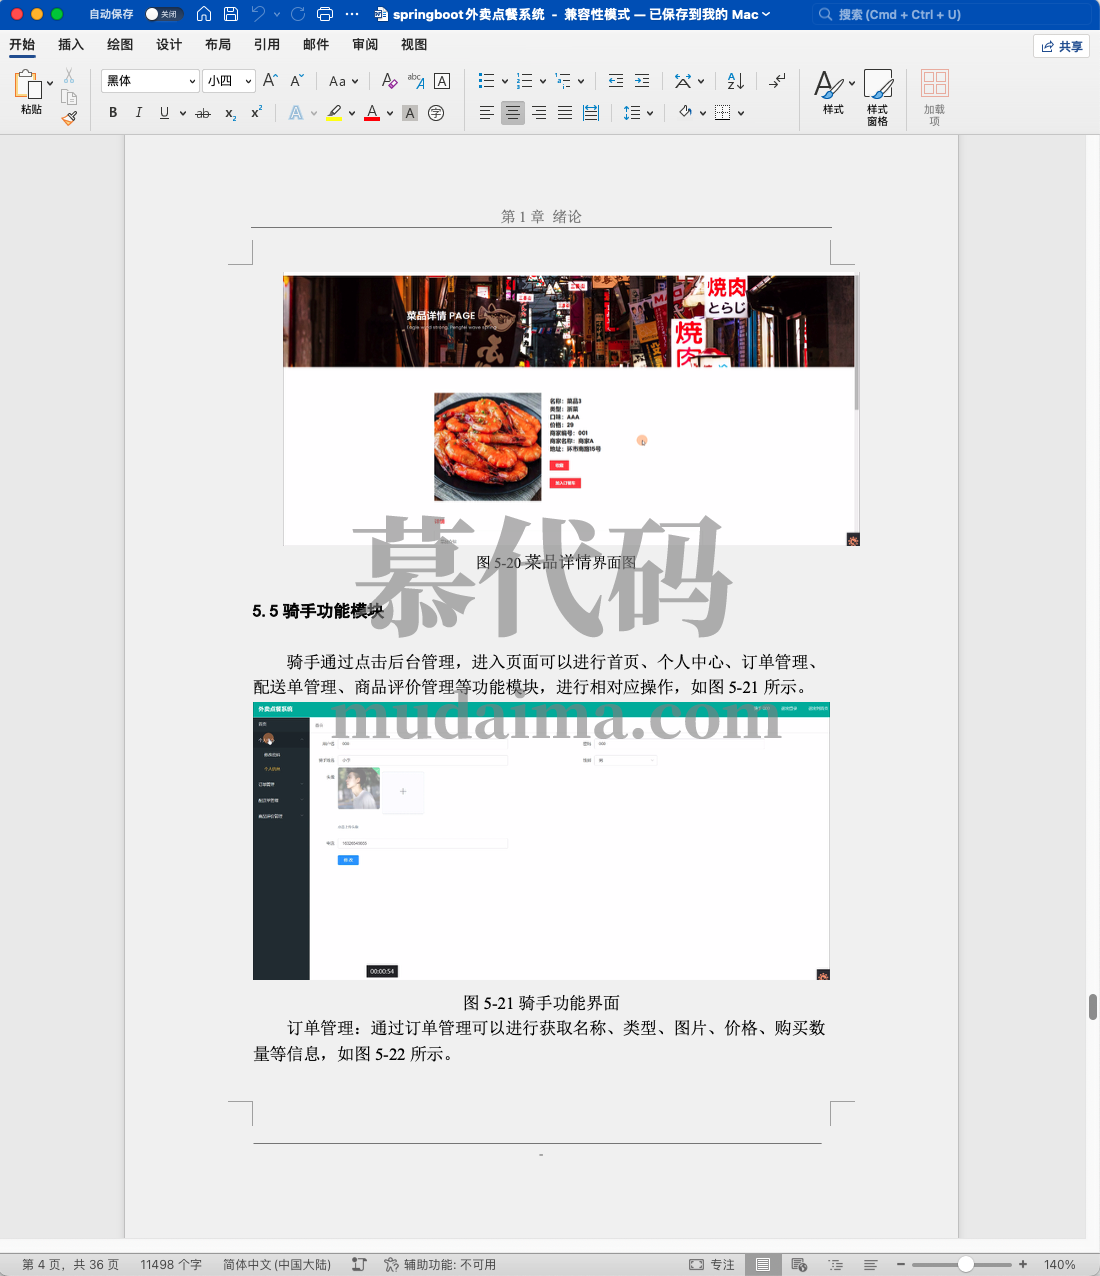The height and width of the screenshot is (1276, 1100).
Task: Open the 插入 ribbon tab
Action: click(71, 45)
